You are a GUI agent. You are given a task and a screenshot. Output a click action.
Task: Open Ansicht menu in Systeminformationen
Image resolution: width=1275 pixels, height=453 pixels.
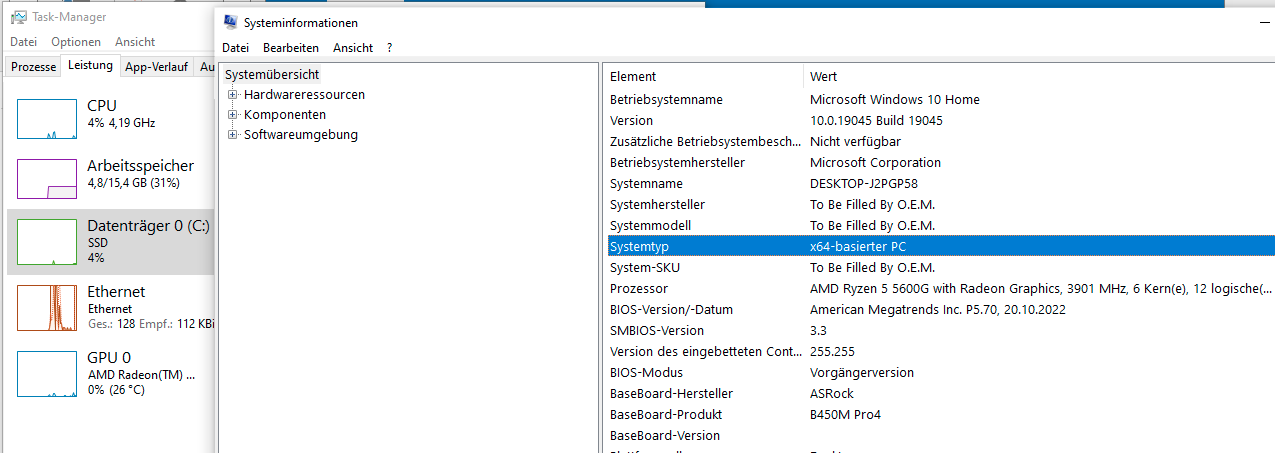(353, 48)
